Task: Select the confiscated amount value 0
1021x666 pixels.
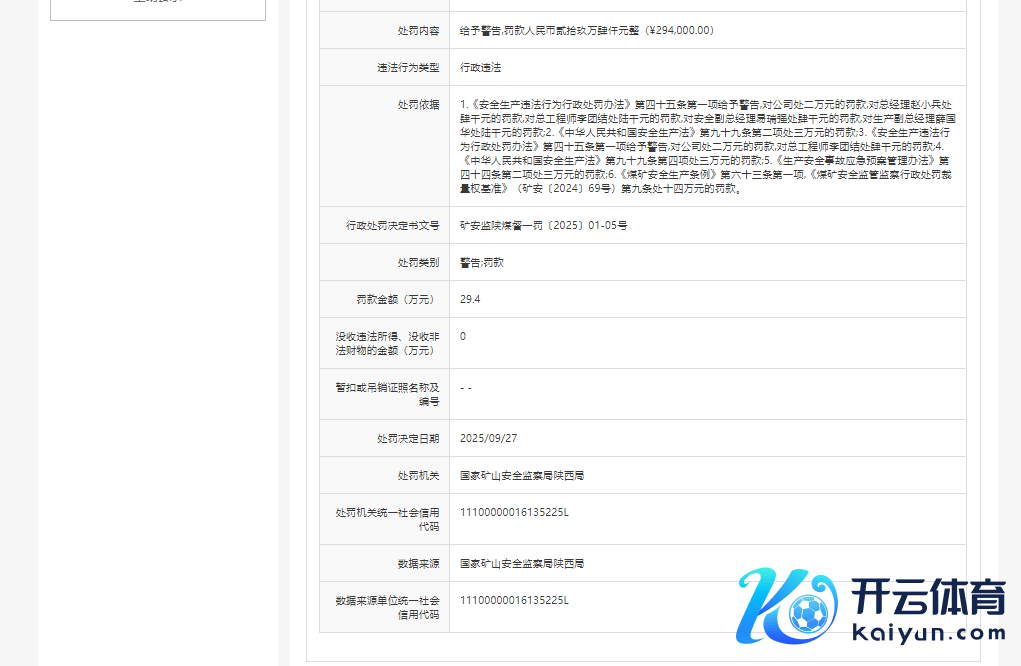Action: 462,336
